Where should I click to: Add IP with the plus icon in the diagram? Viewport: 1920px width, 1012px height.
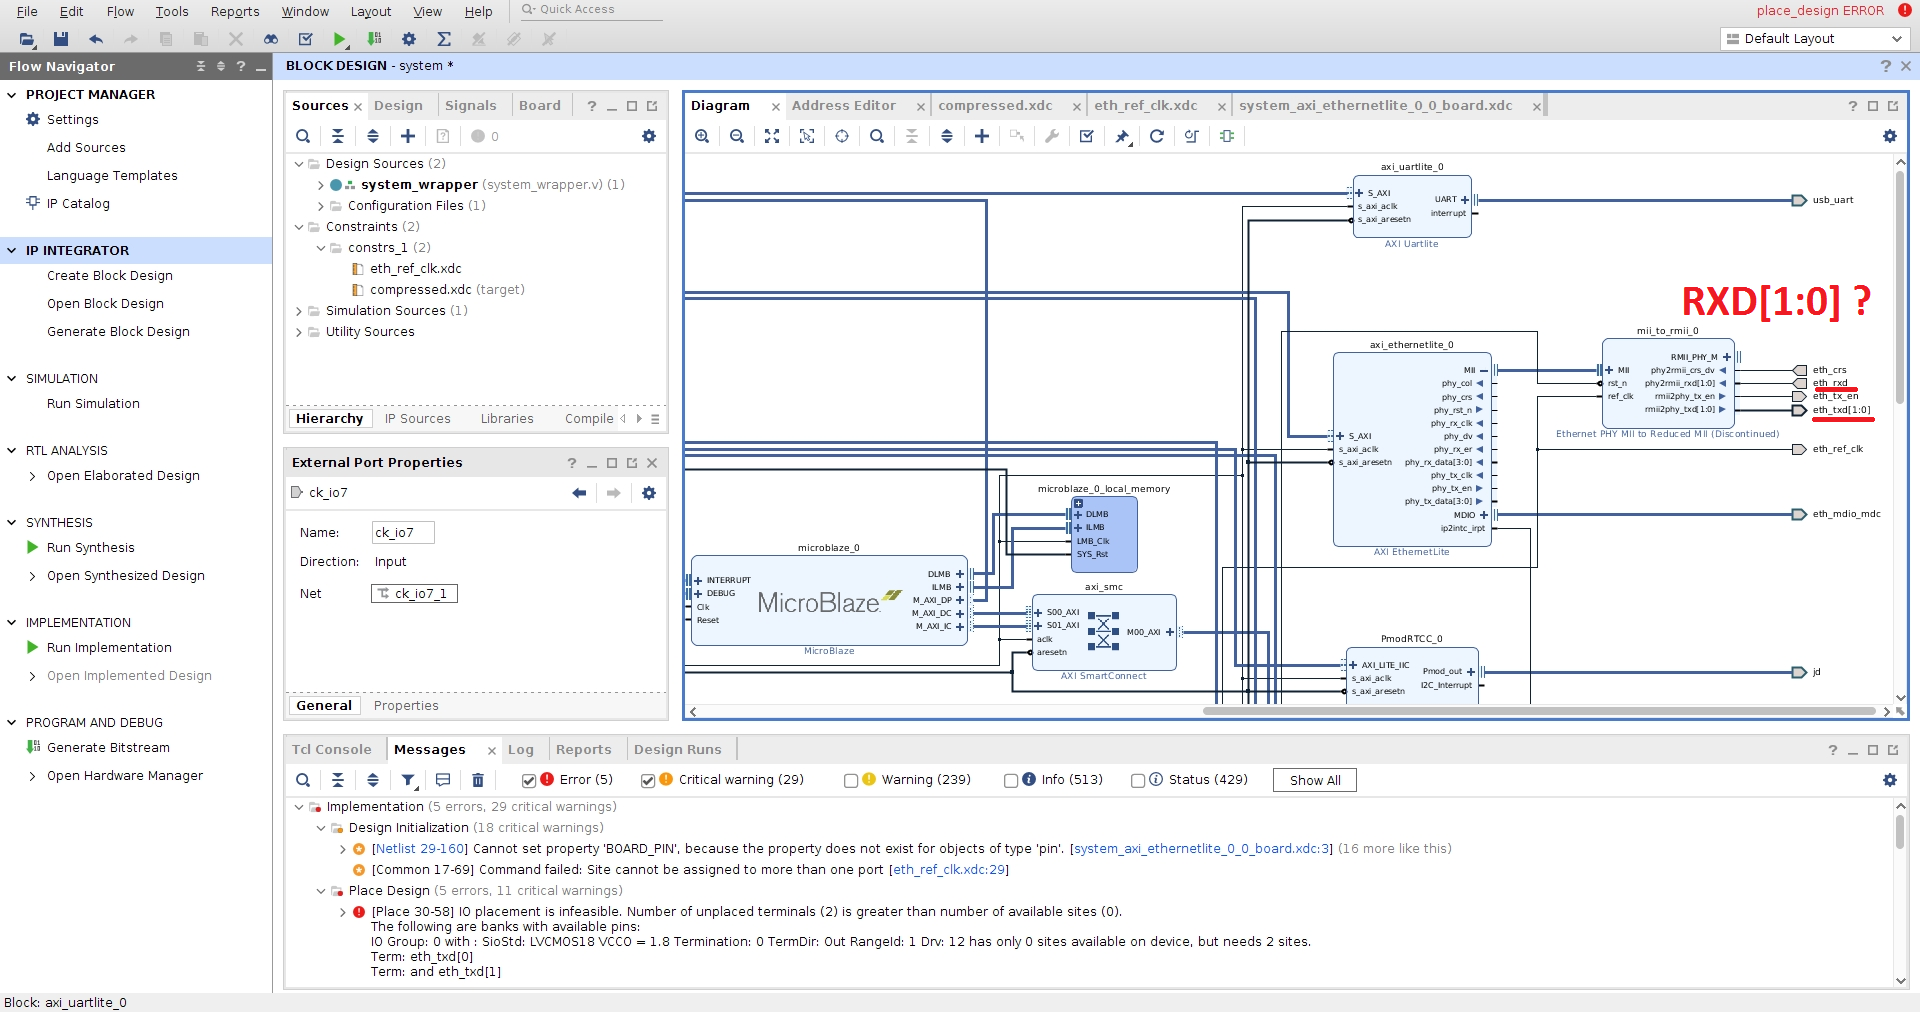[x=982, y=136]
